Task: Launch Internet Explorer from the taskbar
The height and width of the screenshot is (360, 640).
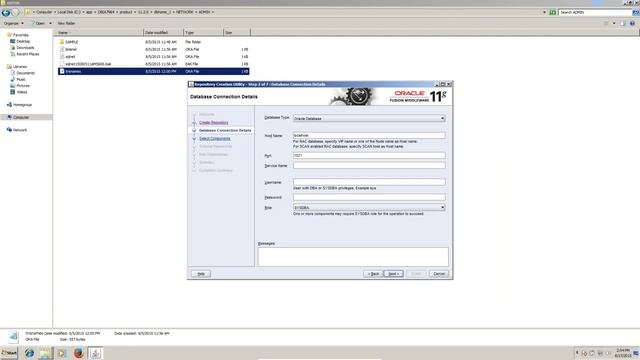Action: pyautogui.click(x=29, y=353)
